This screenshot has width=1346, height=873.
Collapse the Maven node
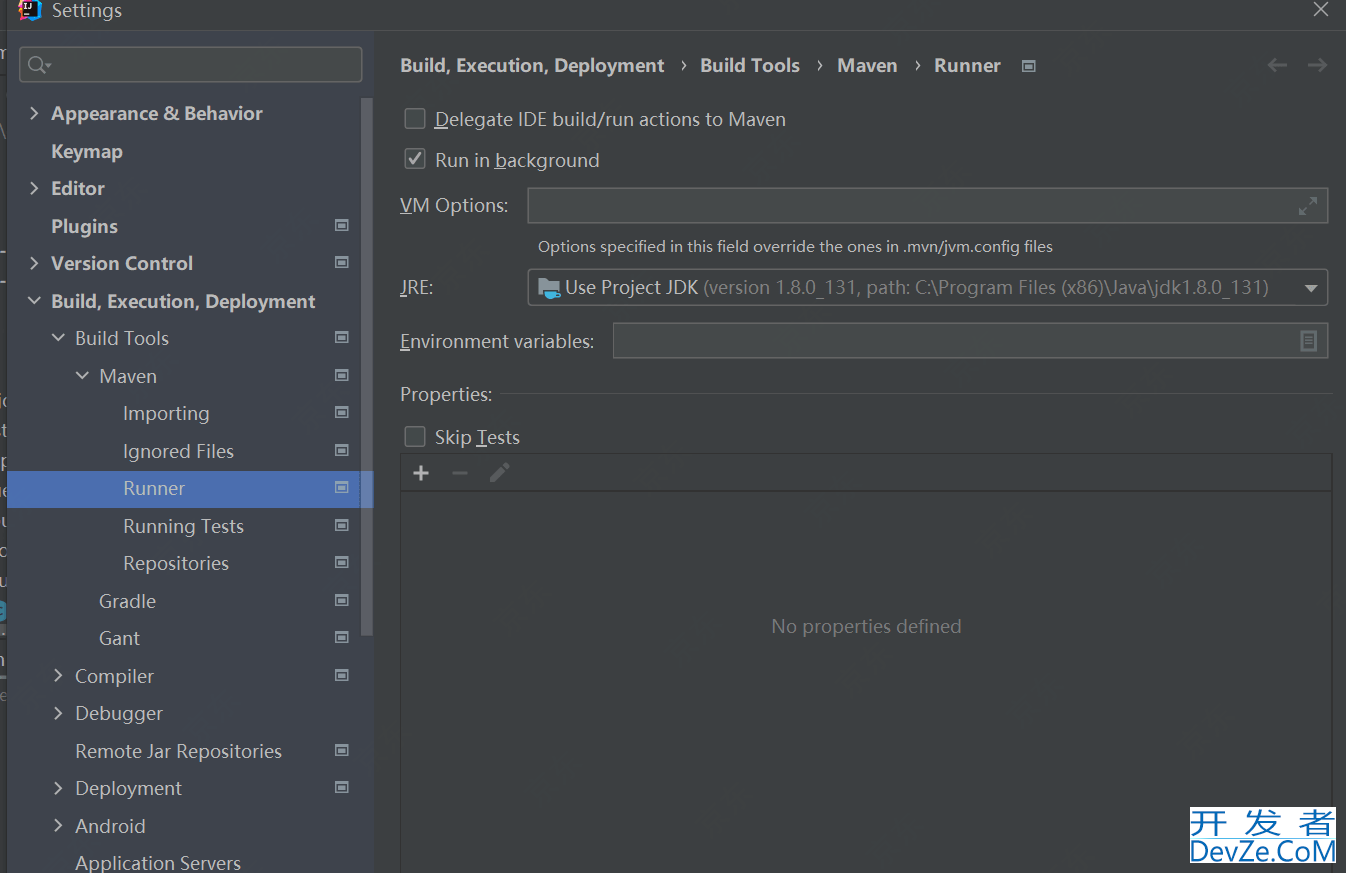82,376
